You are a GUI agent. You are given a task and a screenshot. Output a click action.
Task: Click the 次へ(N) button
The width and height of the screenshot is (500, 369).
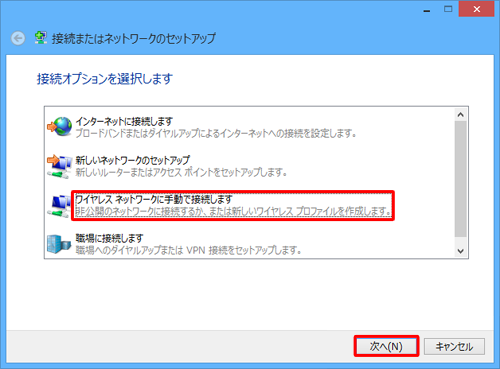(x=386, y=346)
